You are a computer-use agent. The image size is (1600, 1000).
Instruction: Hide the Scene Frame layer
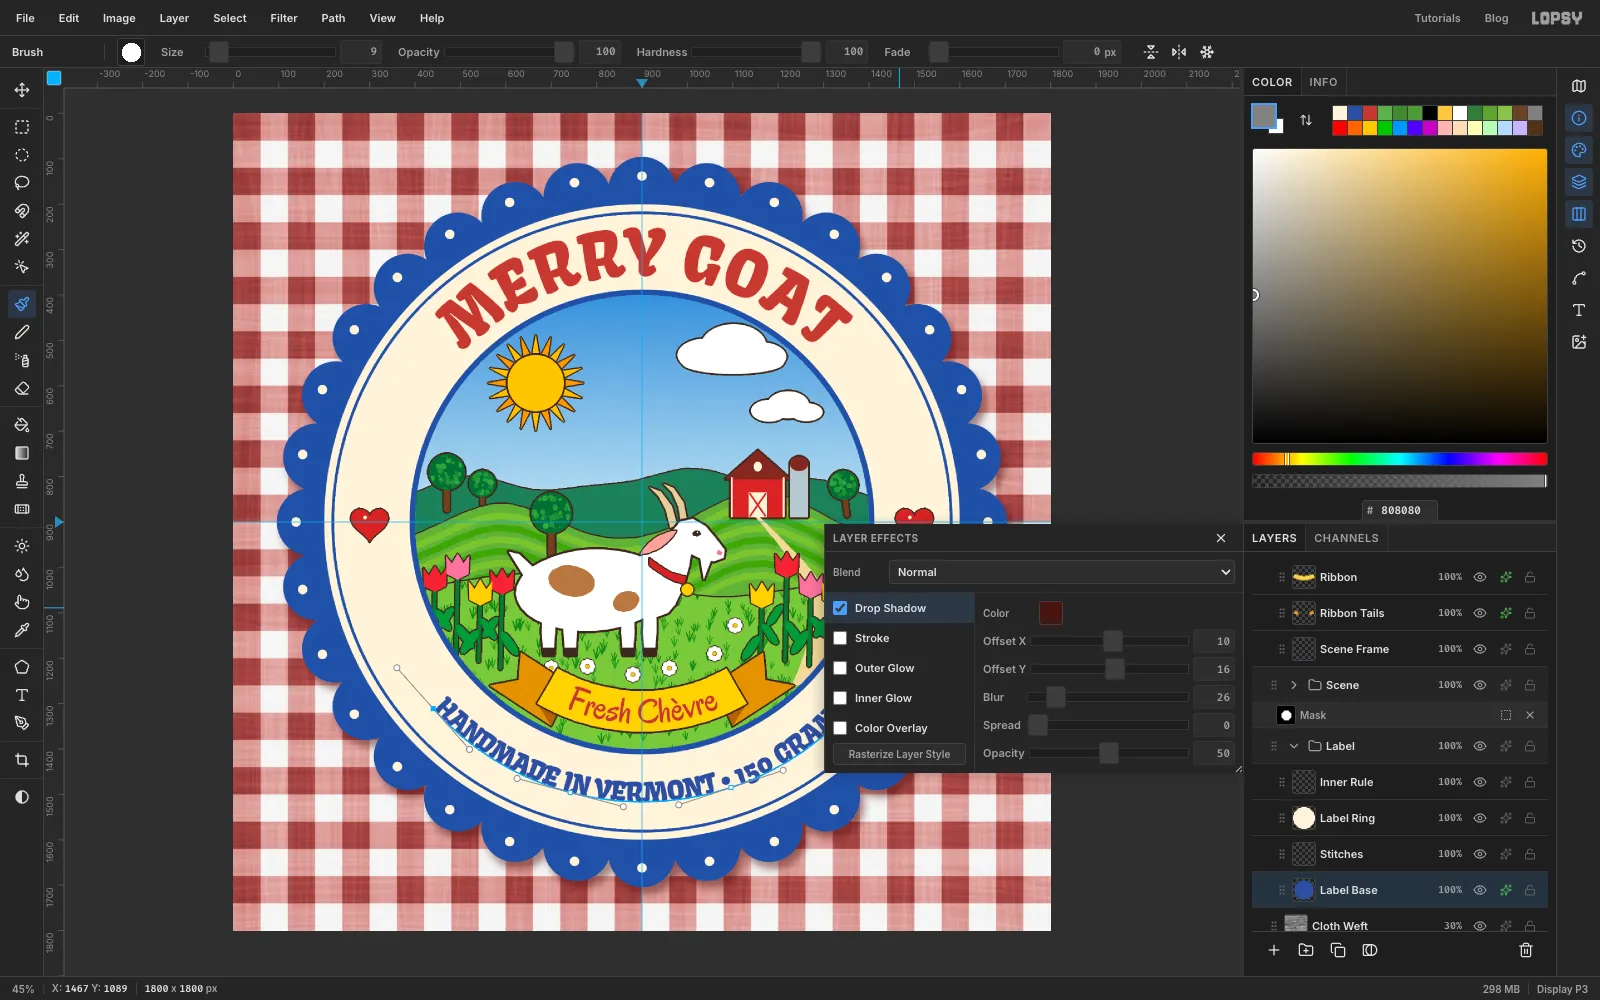[x=1480, y=649]
